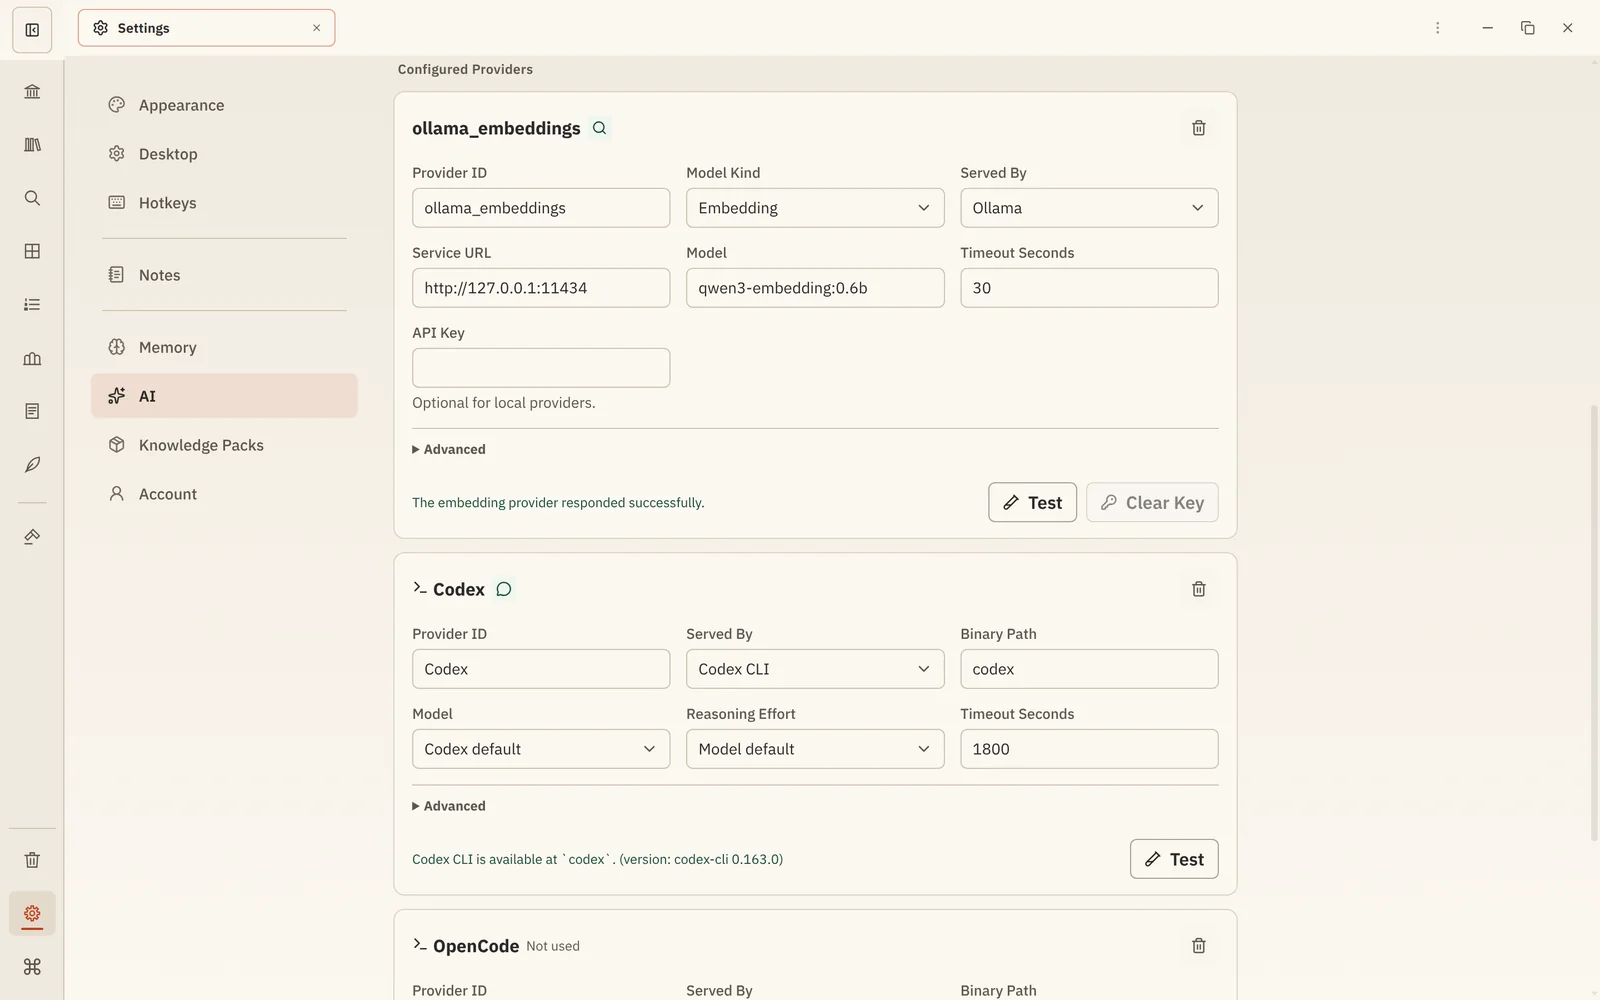Open the Model dropdown showing Codex default

click(541, 749)
